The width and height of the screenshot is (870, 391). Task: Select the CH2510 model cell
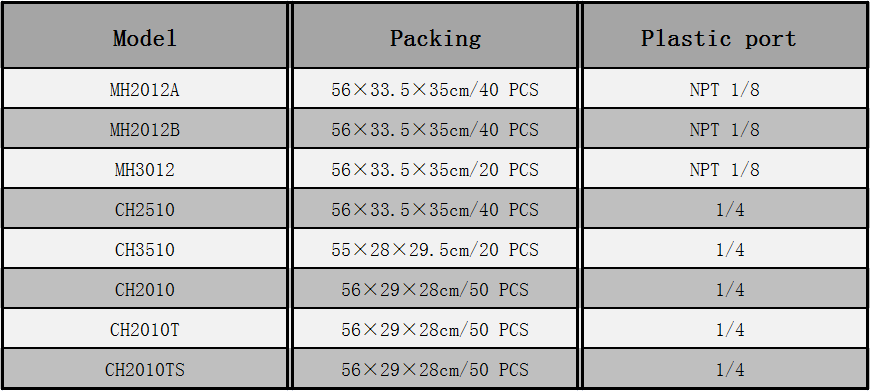145,209
